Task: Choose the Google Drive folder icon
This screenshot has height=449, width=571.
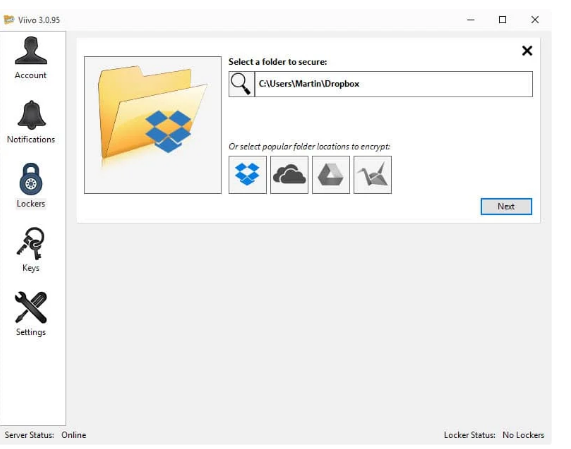Action: coord(331,175)
